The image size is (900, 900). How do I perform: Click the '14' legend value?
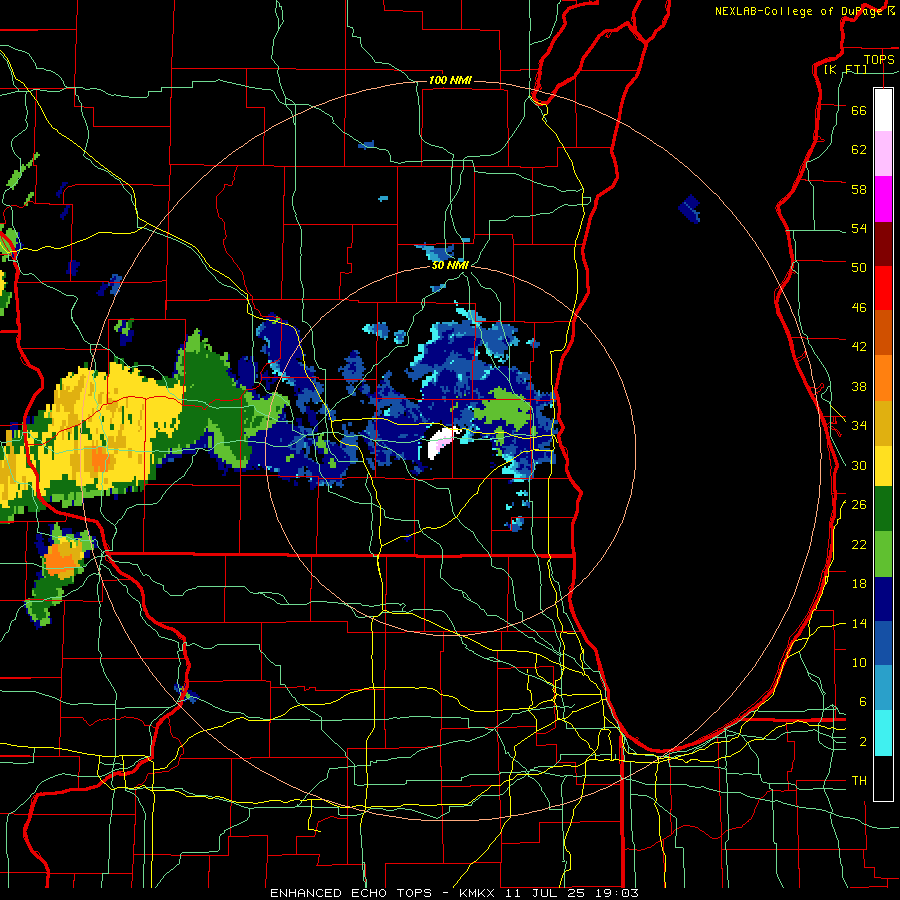point(859,623)
